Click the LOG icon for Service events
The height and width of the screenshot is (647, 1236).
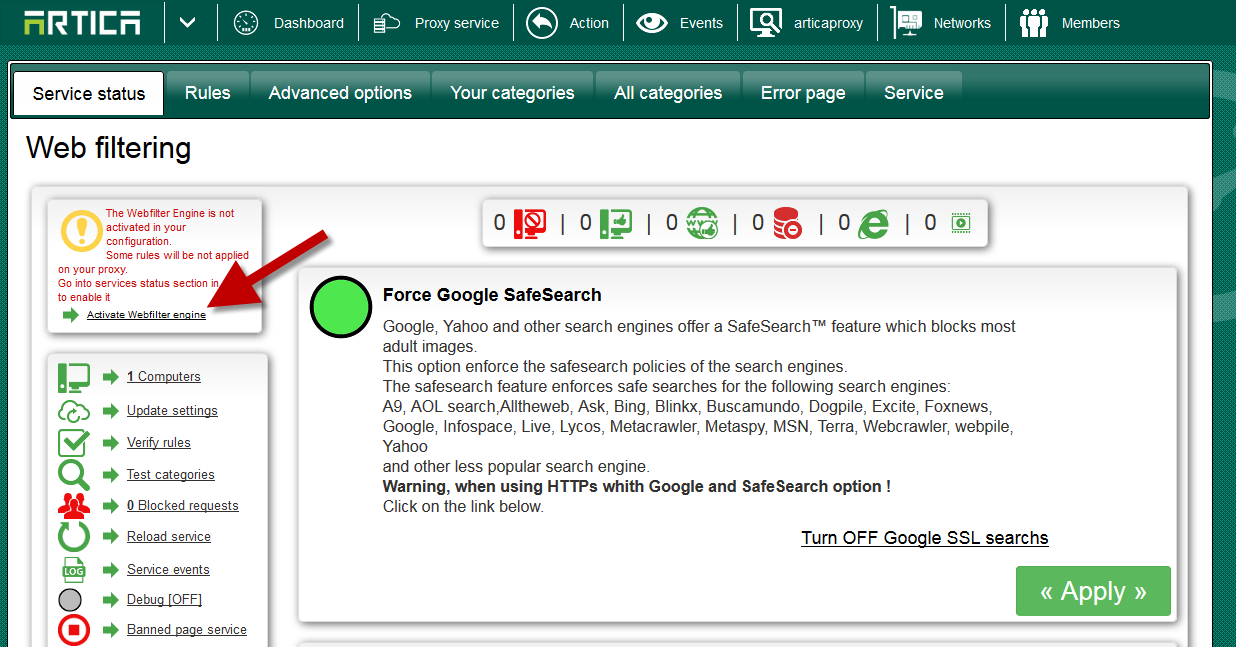pos(74,570)
